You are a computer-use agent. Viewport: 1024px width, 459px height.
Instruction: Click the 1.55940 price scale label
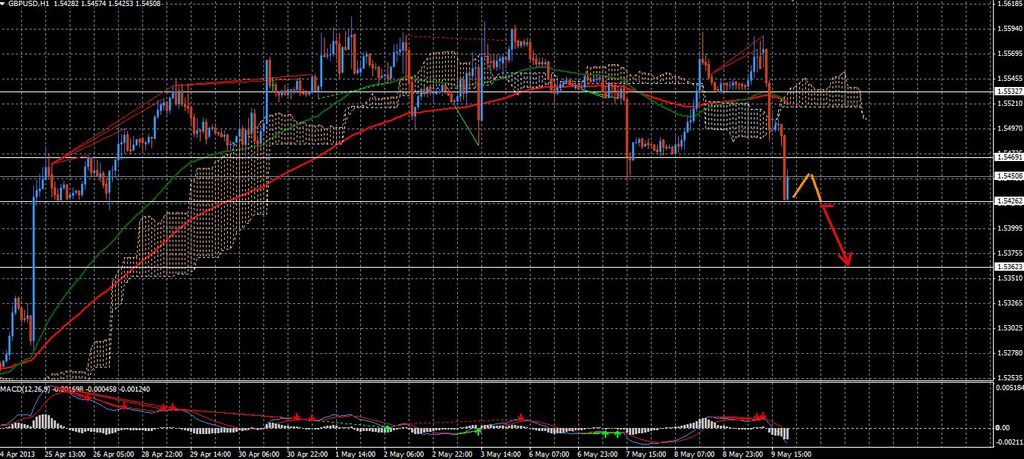point(1010,29)
